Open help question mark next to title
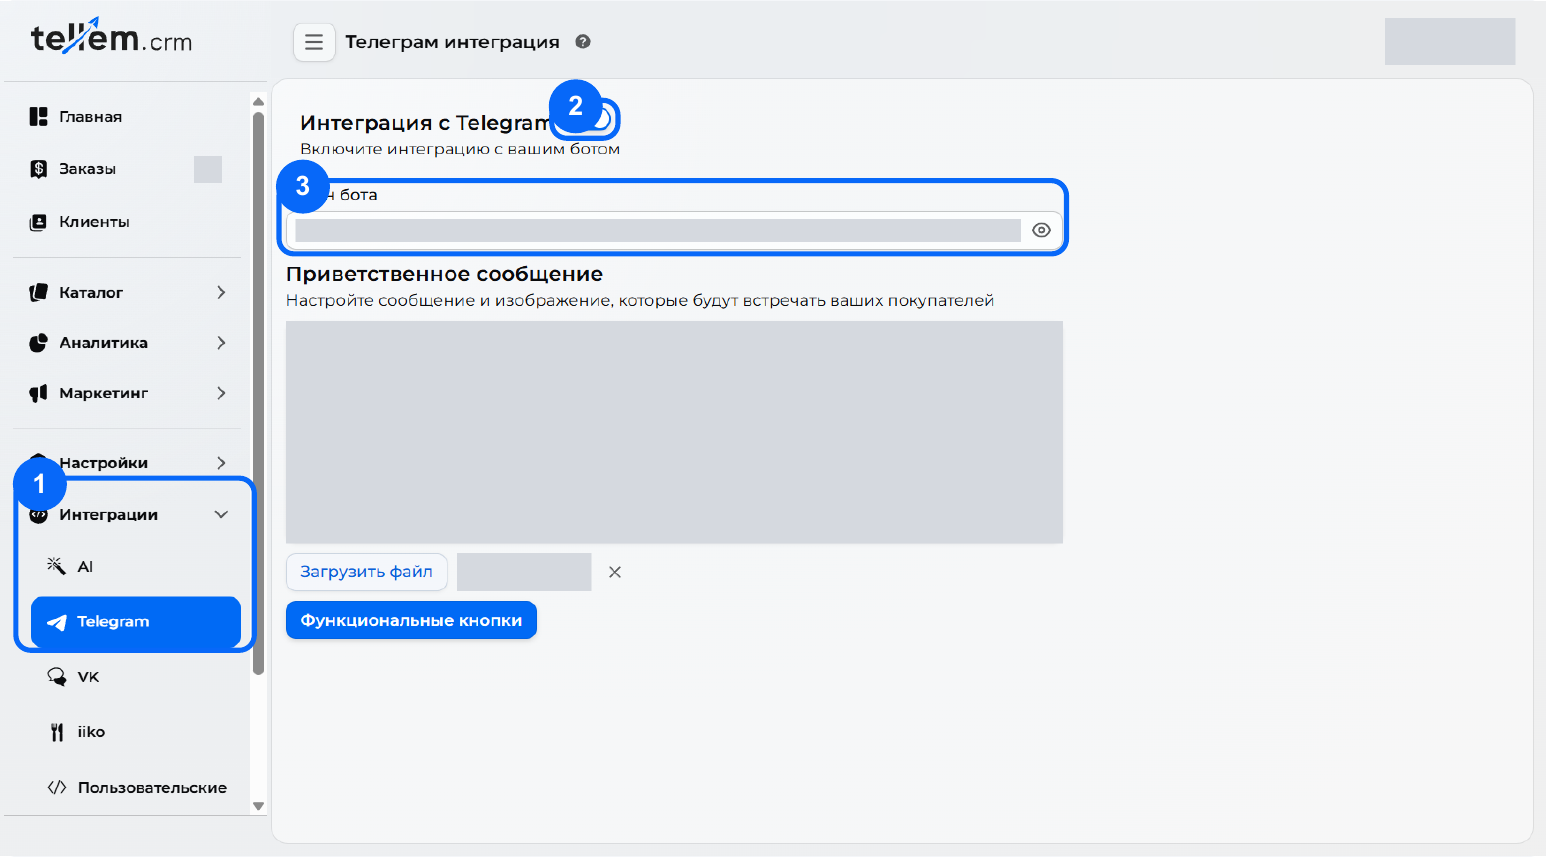The image size is (1546, 857). pos(583,42)
